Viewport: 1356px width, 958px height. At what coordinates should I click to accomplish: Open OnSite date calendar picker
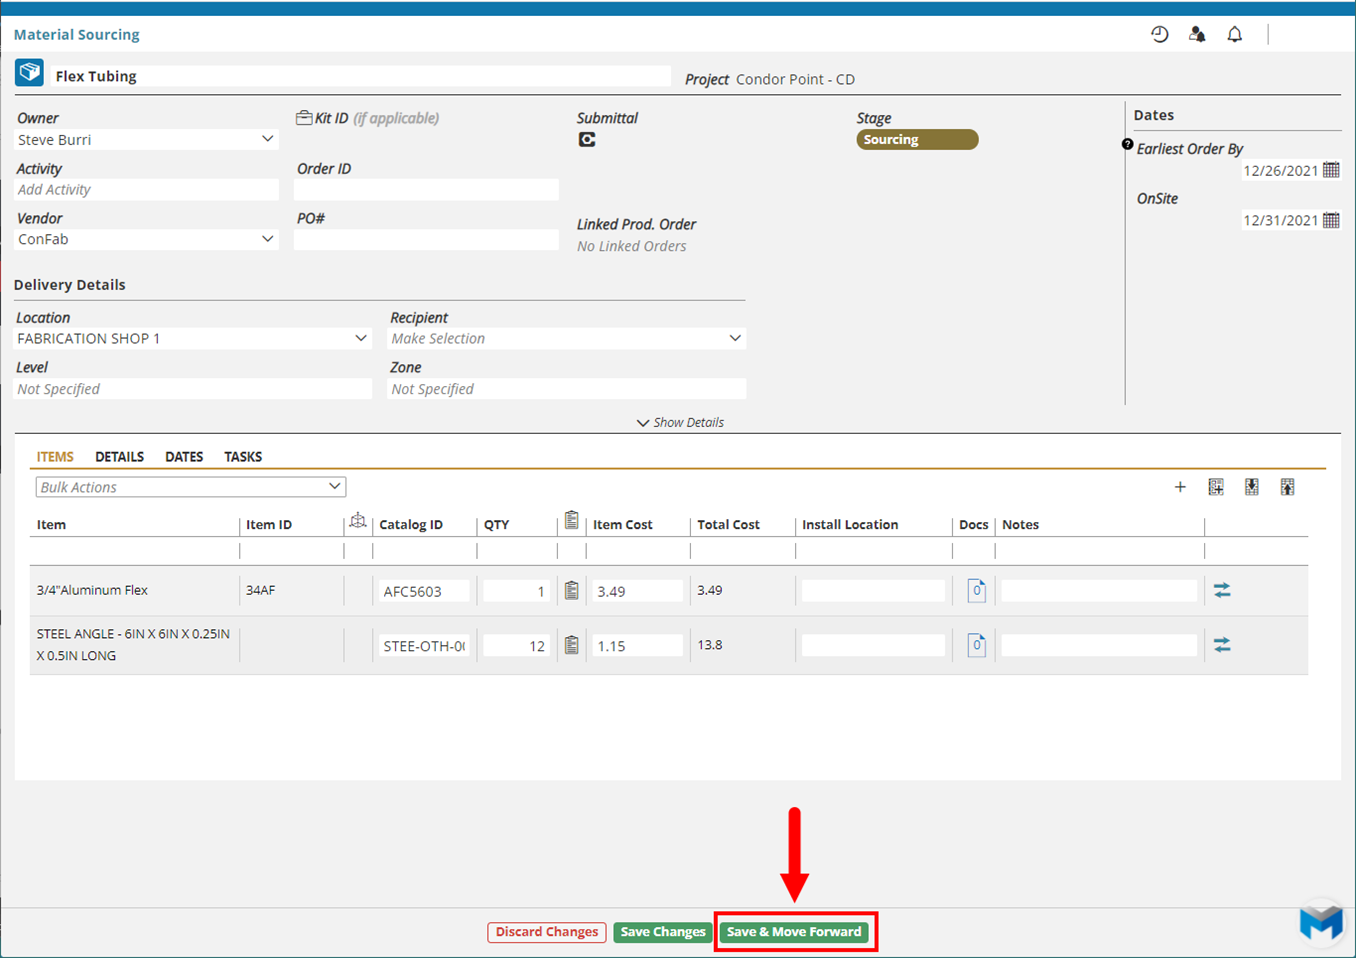point(1331,220)
